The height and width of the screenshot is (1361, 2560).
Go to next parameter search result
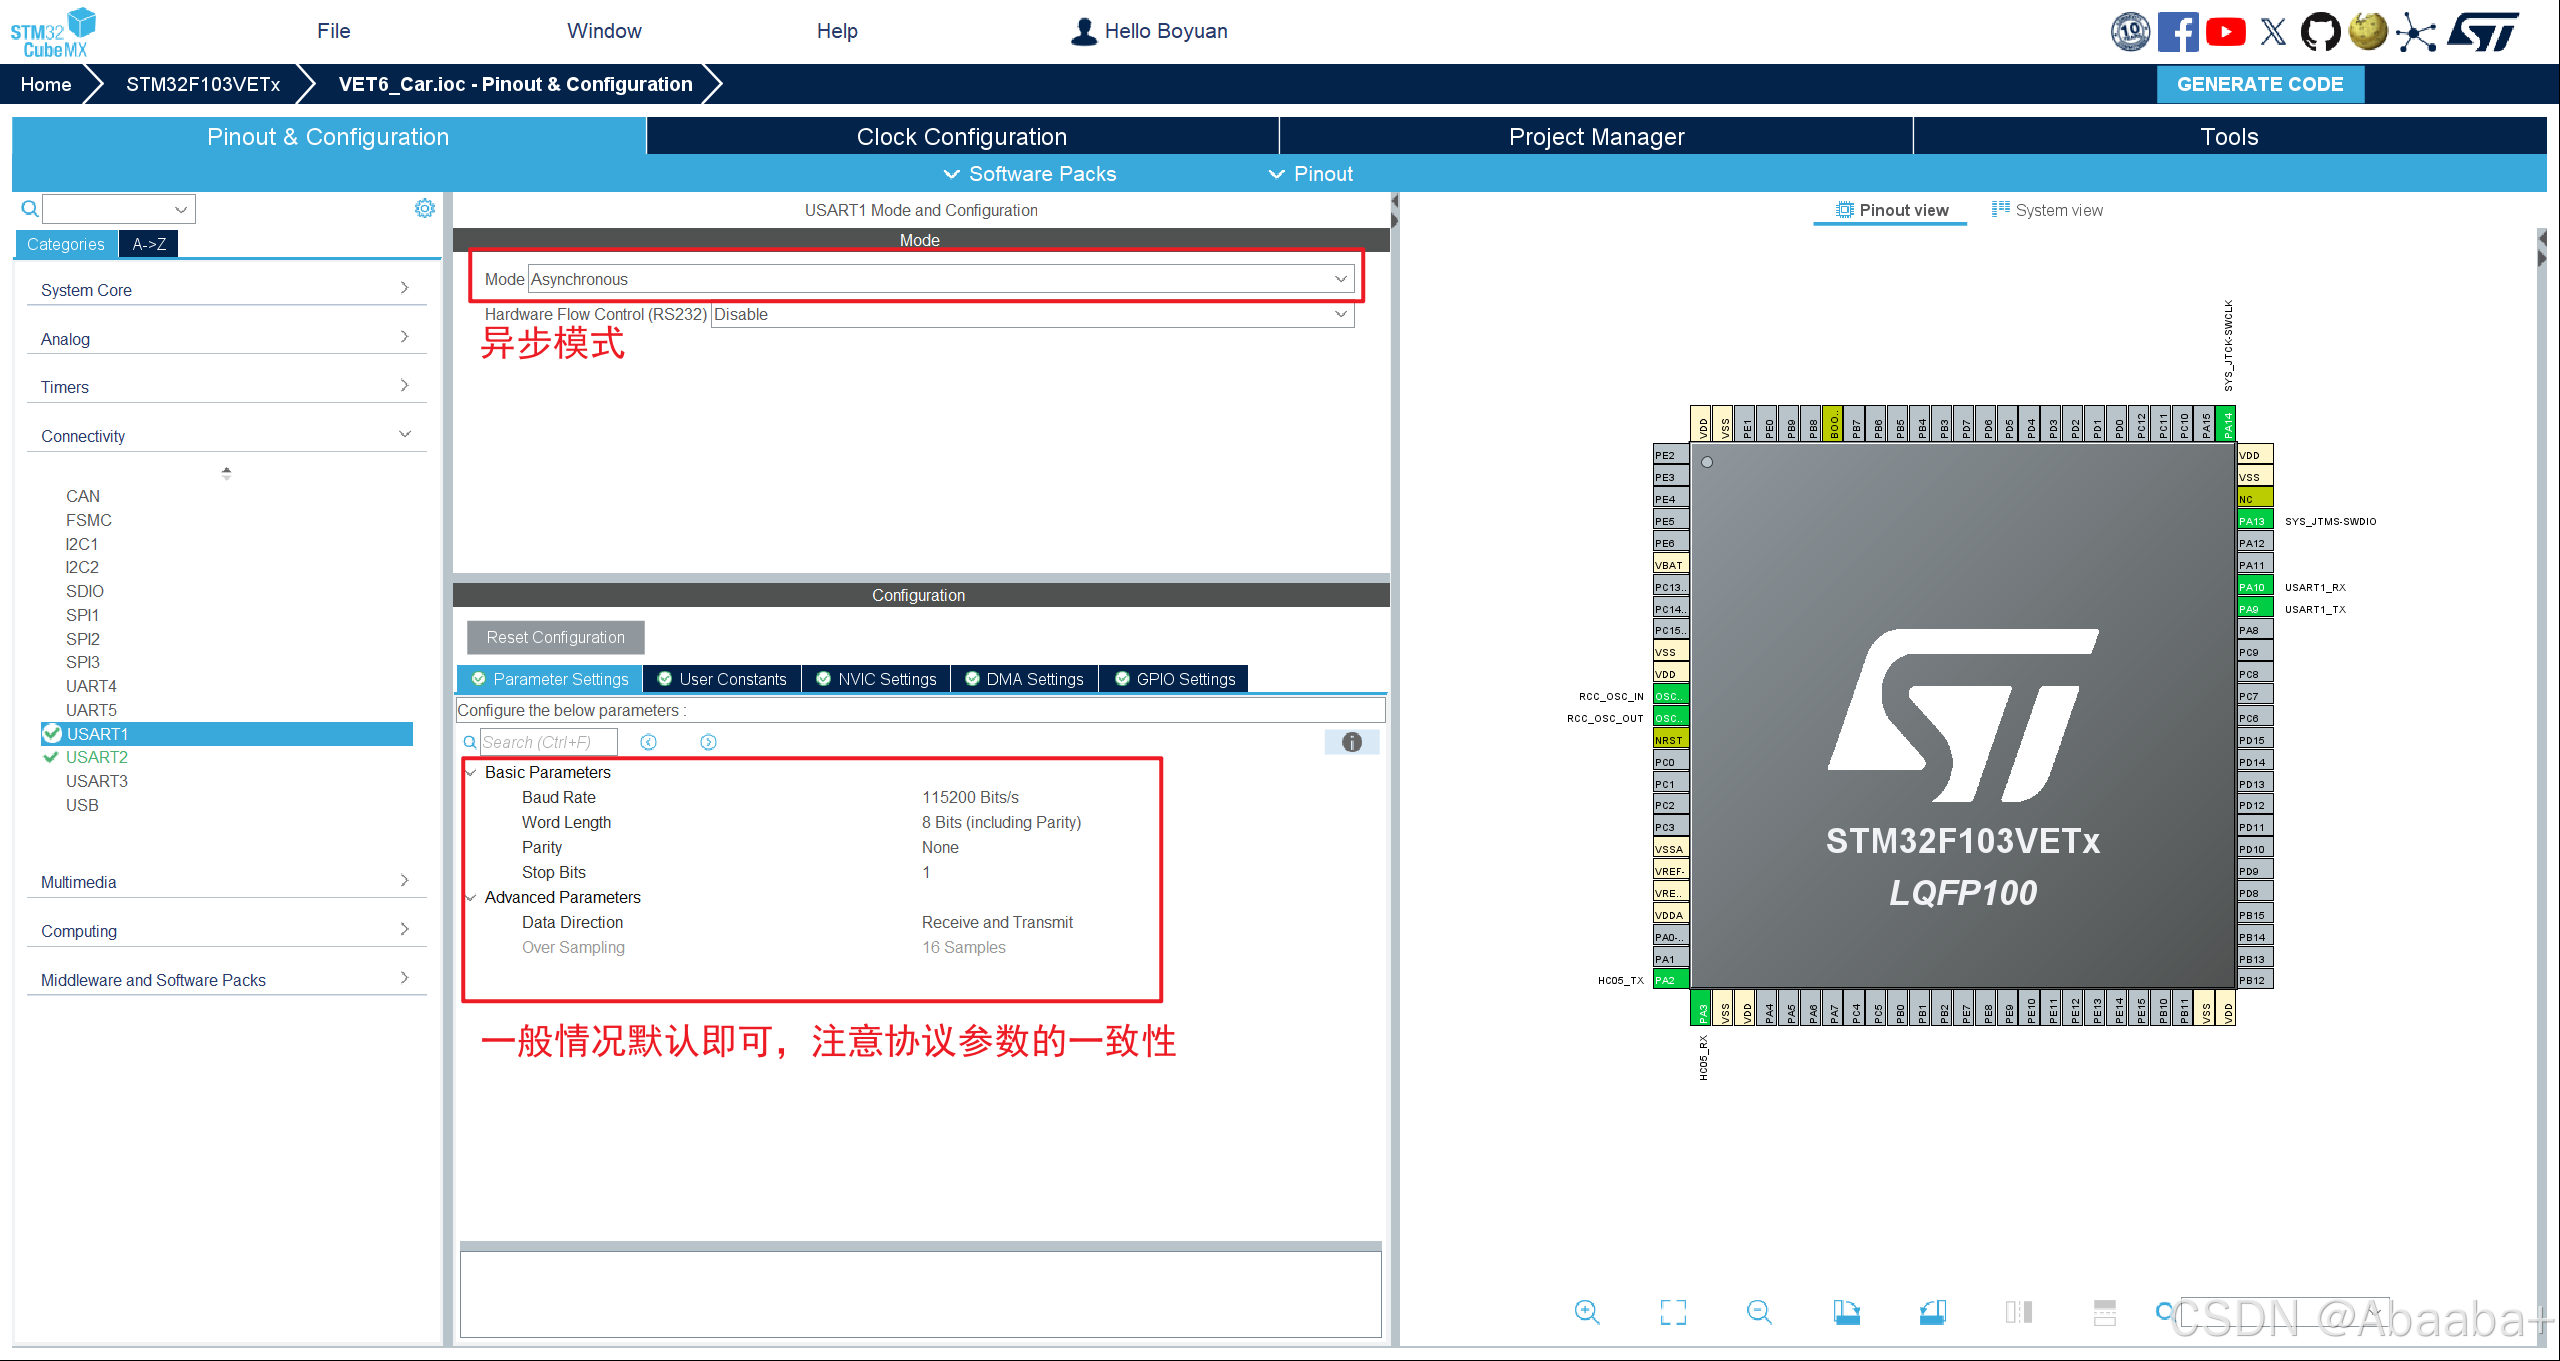[708, 742]
